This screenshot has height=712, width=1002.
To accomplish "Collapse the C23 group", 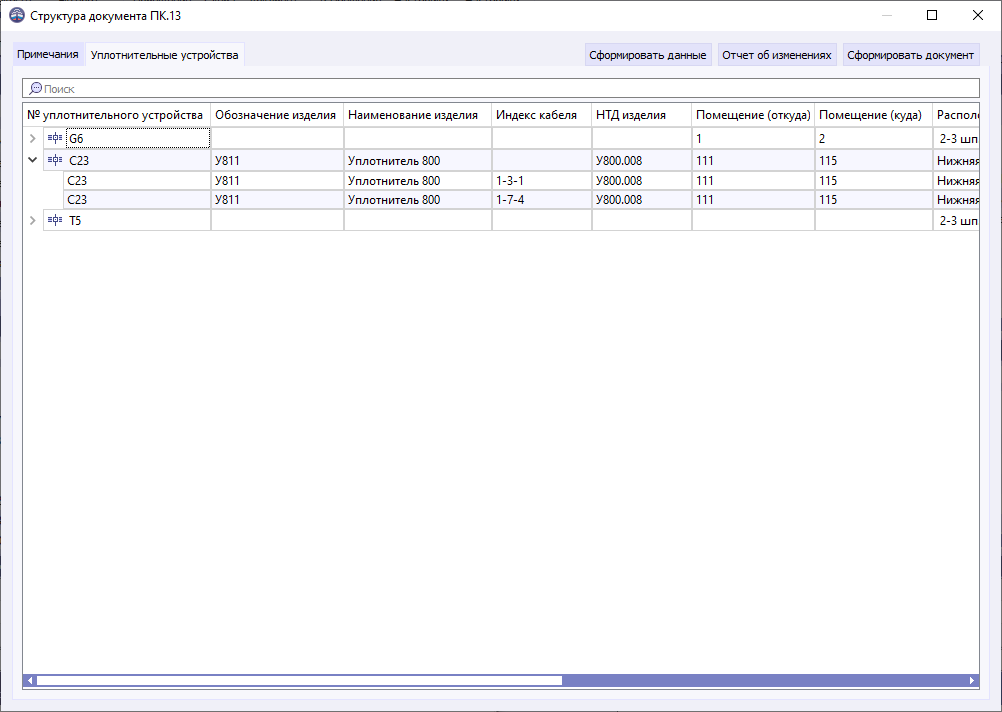I will click(31, 159).
